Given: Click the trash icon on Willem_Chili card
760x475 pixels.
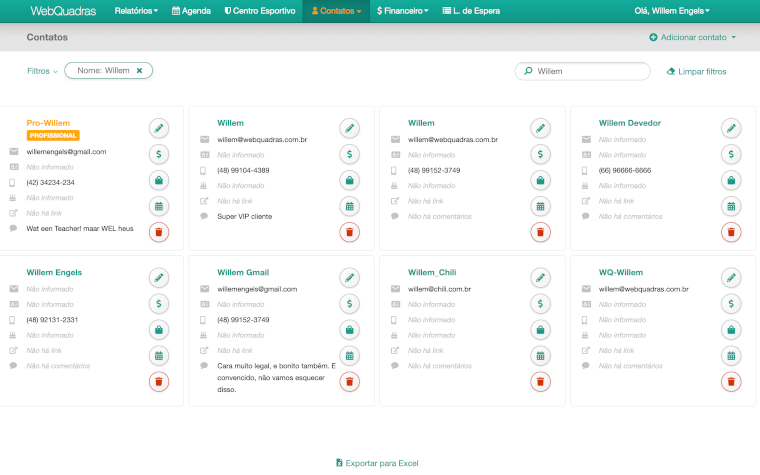Looking at the screenshot, I should [x=540, y=381].
